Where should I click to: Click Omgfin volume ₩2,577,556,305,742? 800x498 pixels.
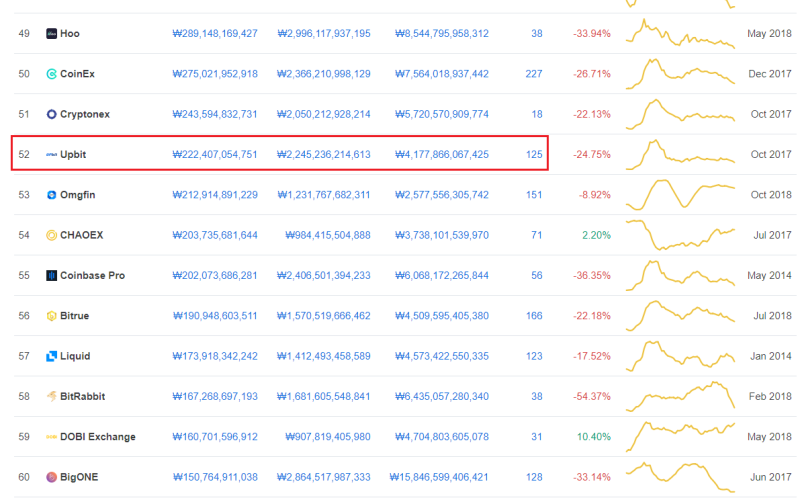pyautogui.click(x=442, y=195)
